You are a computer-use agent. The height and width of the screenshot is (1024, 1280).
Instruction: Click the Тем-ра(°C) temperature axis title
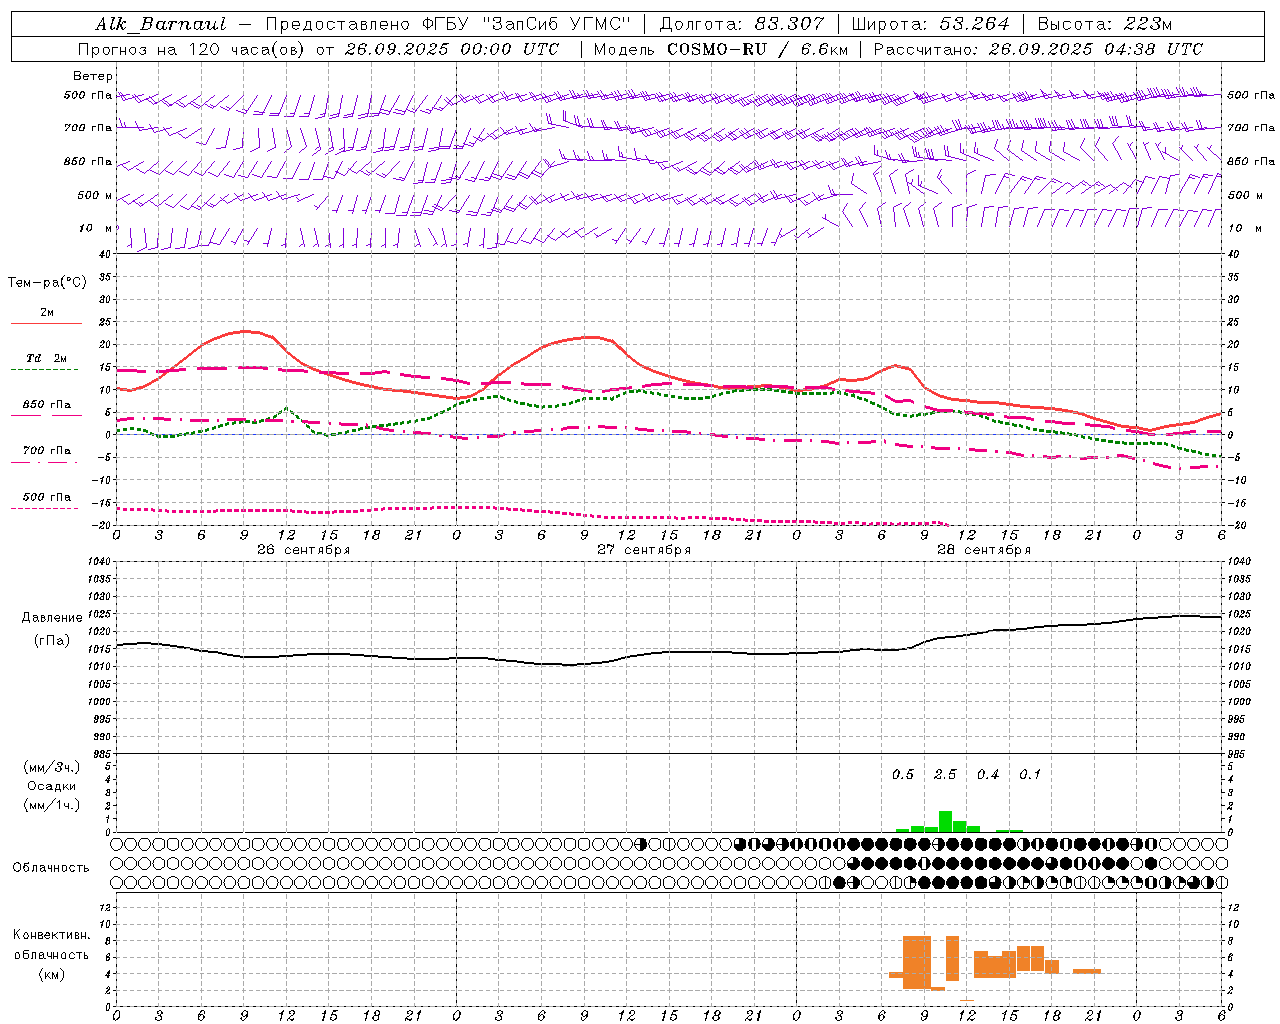click(x=47, y=282)
